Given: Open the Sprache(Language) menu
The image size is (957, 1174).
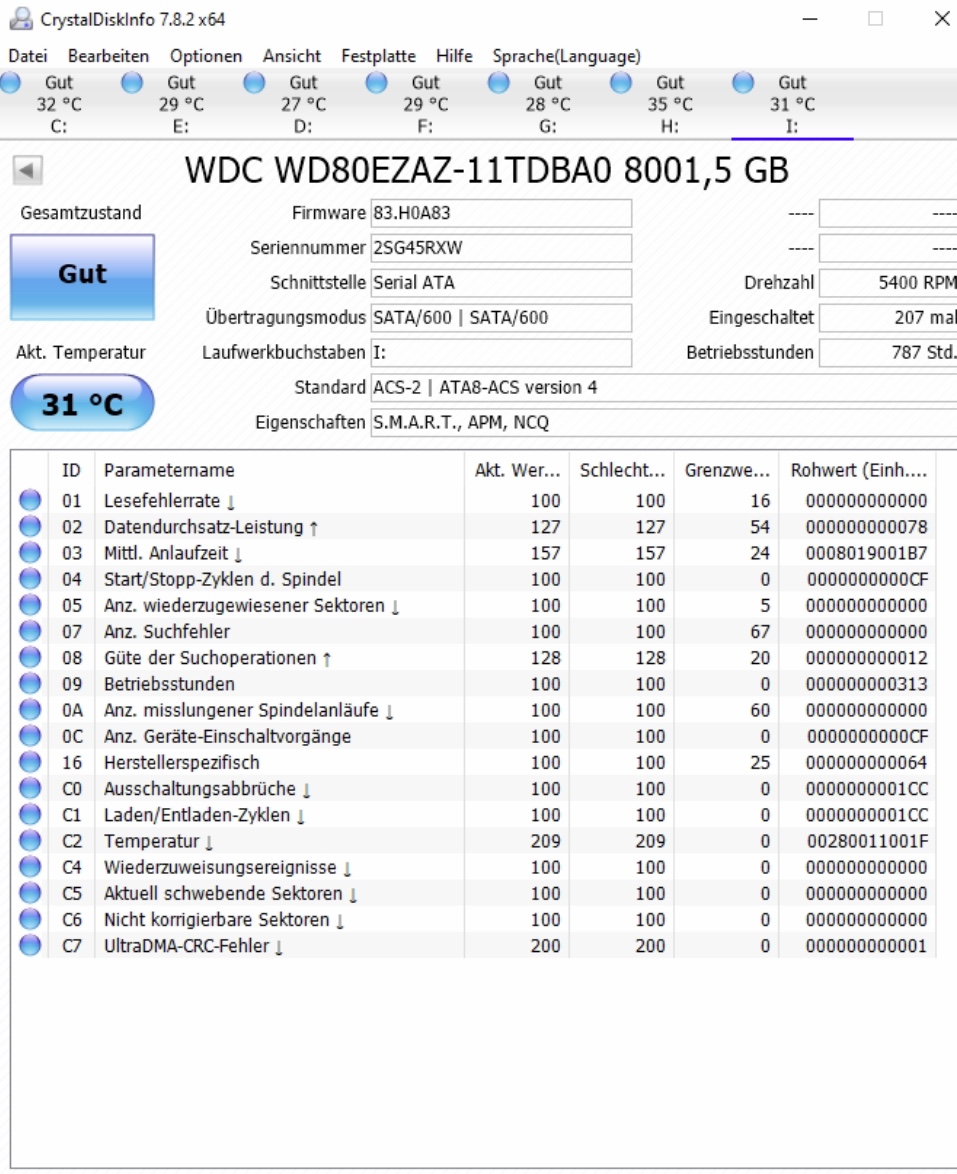Looking at the screenshot, I should click(x=567, y=56).
